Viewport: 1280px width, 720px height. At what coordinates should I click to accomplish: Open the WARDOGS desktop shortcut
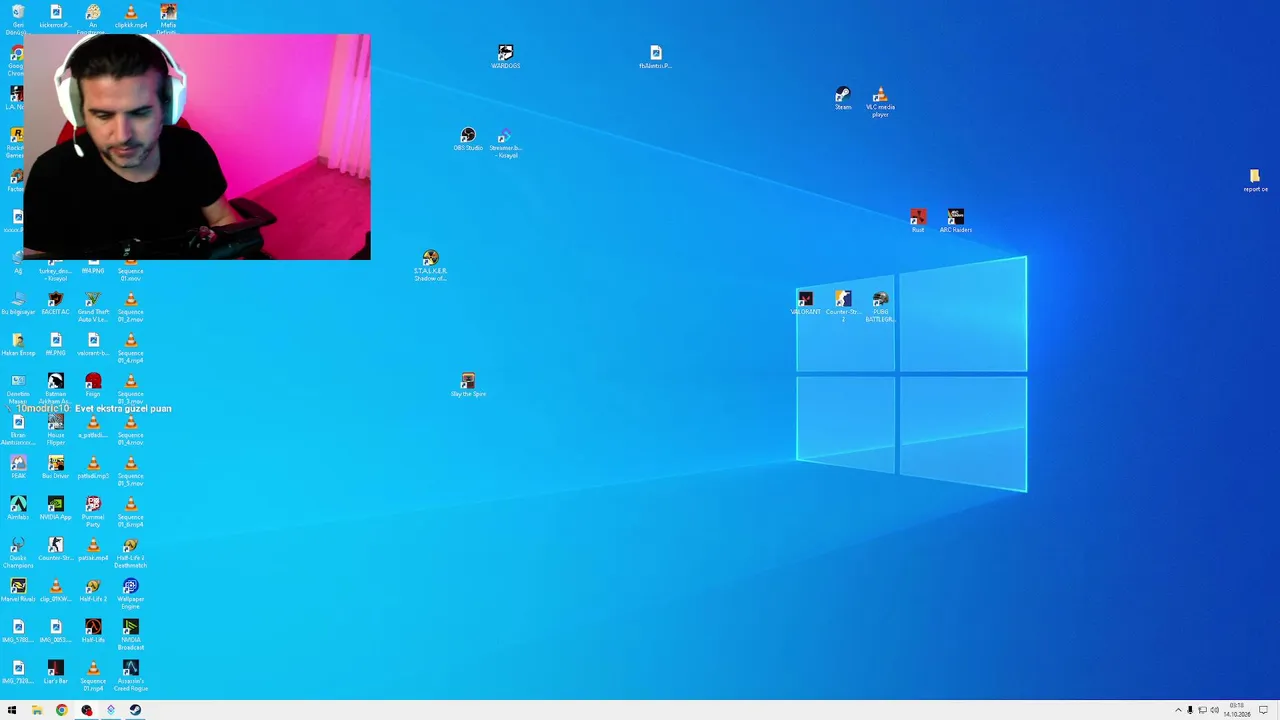point(505,56)
